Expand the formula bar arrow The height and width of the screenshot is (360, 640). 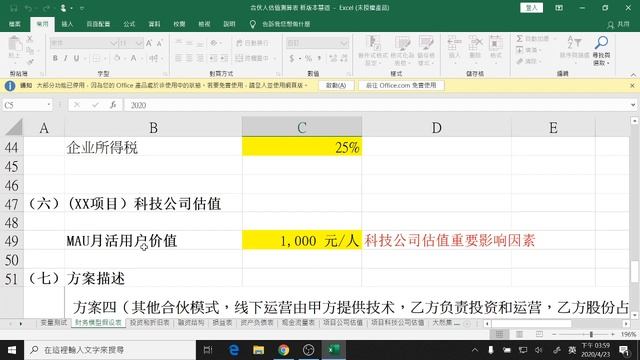(633, 105)
